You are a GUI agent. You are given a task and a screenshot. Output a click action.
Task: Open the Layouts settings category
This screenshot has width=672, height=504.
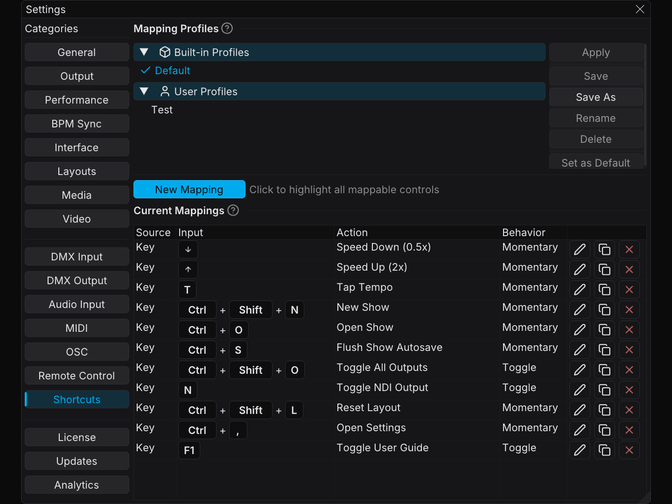pos(77,171)
